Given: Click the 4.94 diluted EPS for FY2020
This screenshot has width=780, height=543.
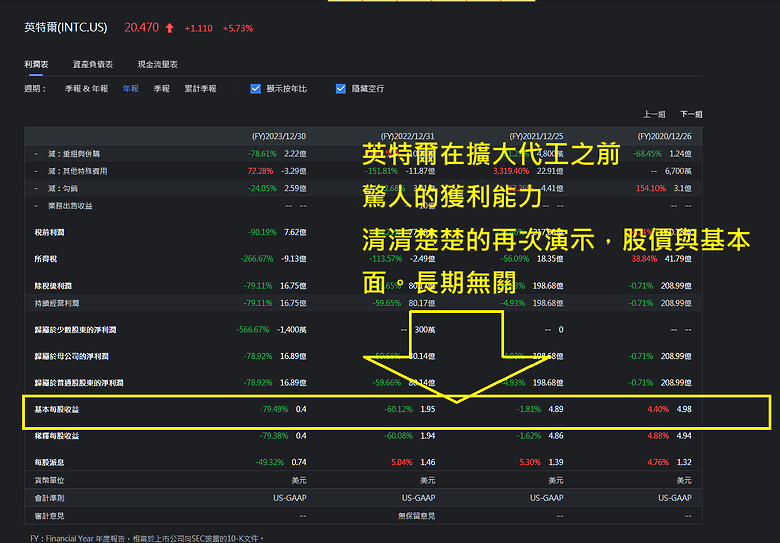Looking at the screenshot, I should click(684, 436).
